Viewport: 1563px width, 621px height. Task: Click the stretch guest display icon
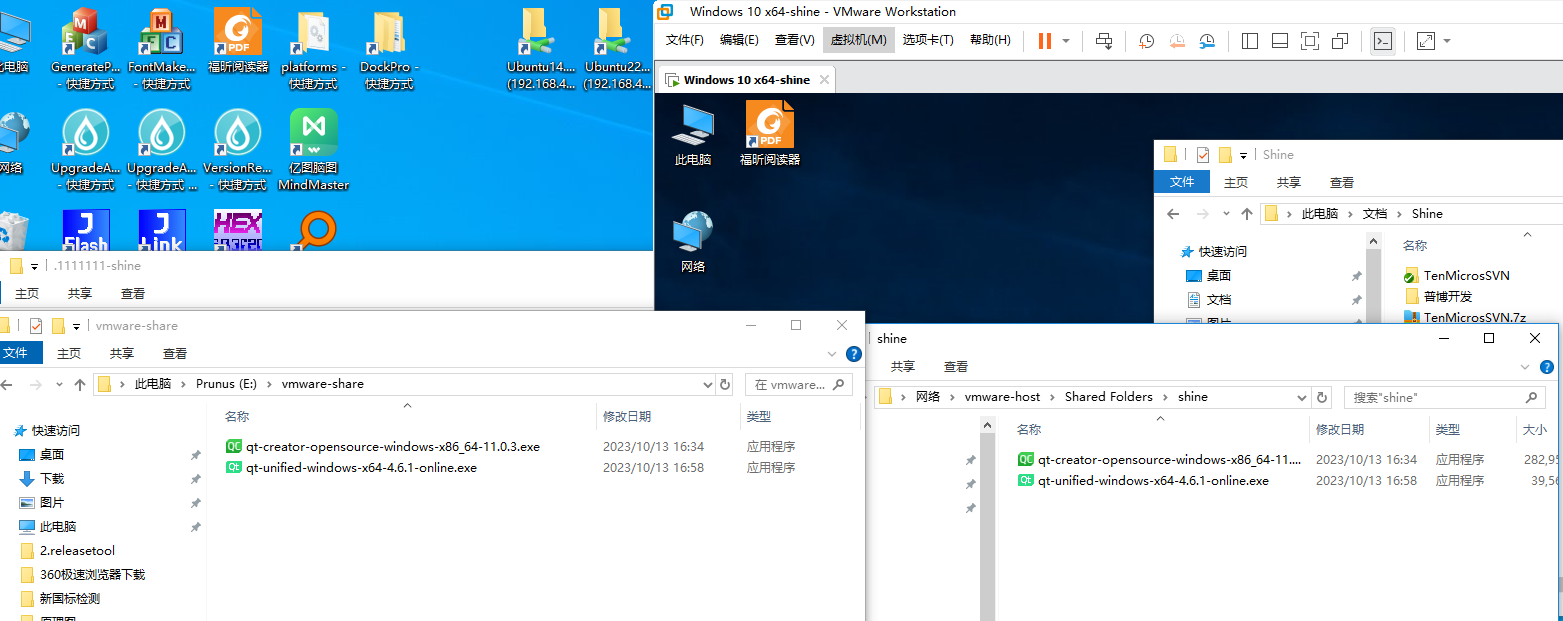click(x=1426, y=41)
